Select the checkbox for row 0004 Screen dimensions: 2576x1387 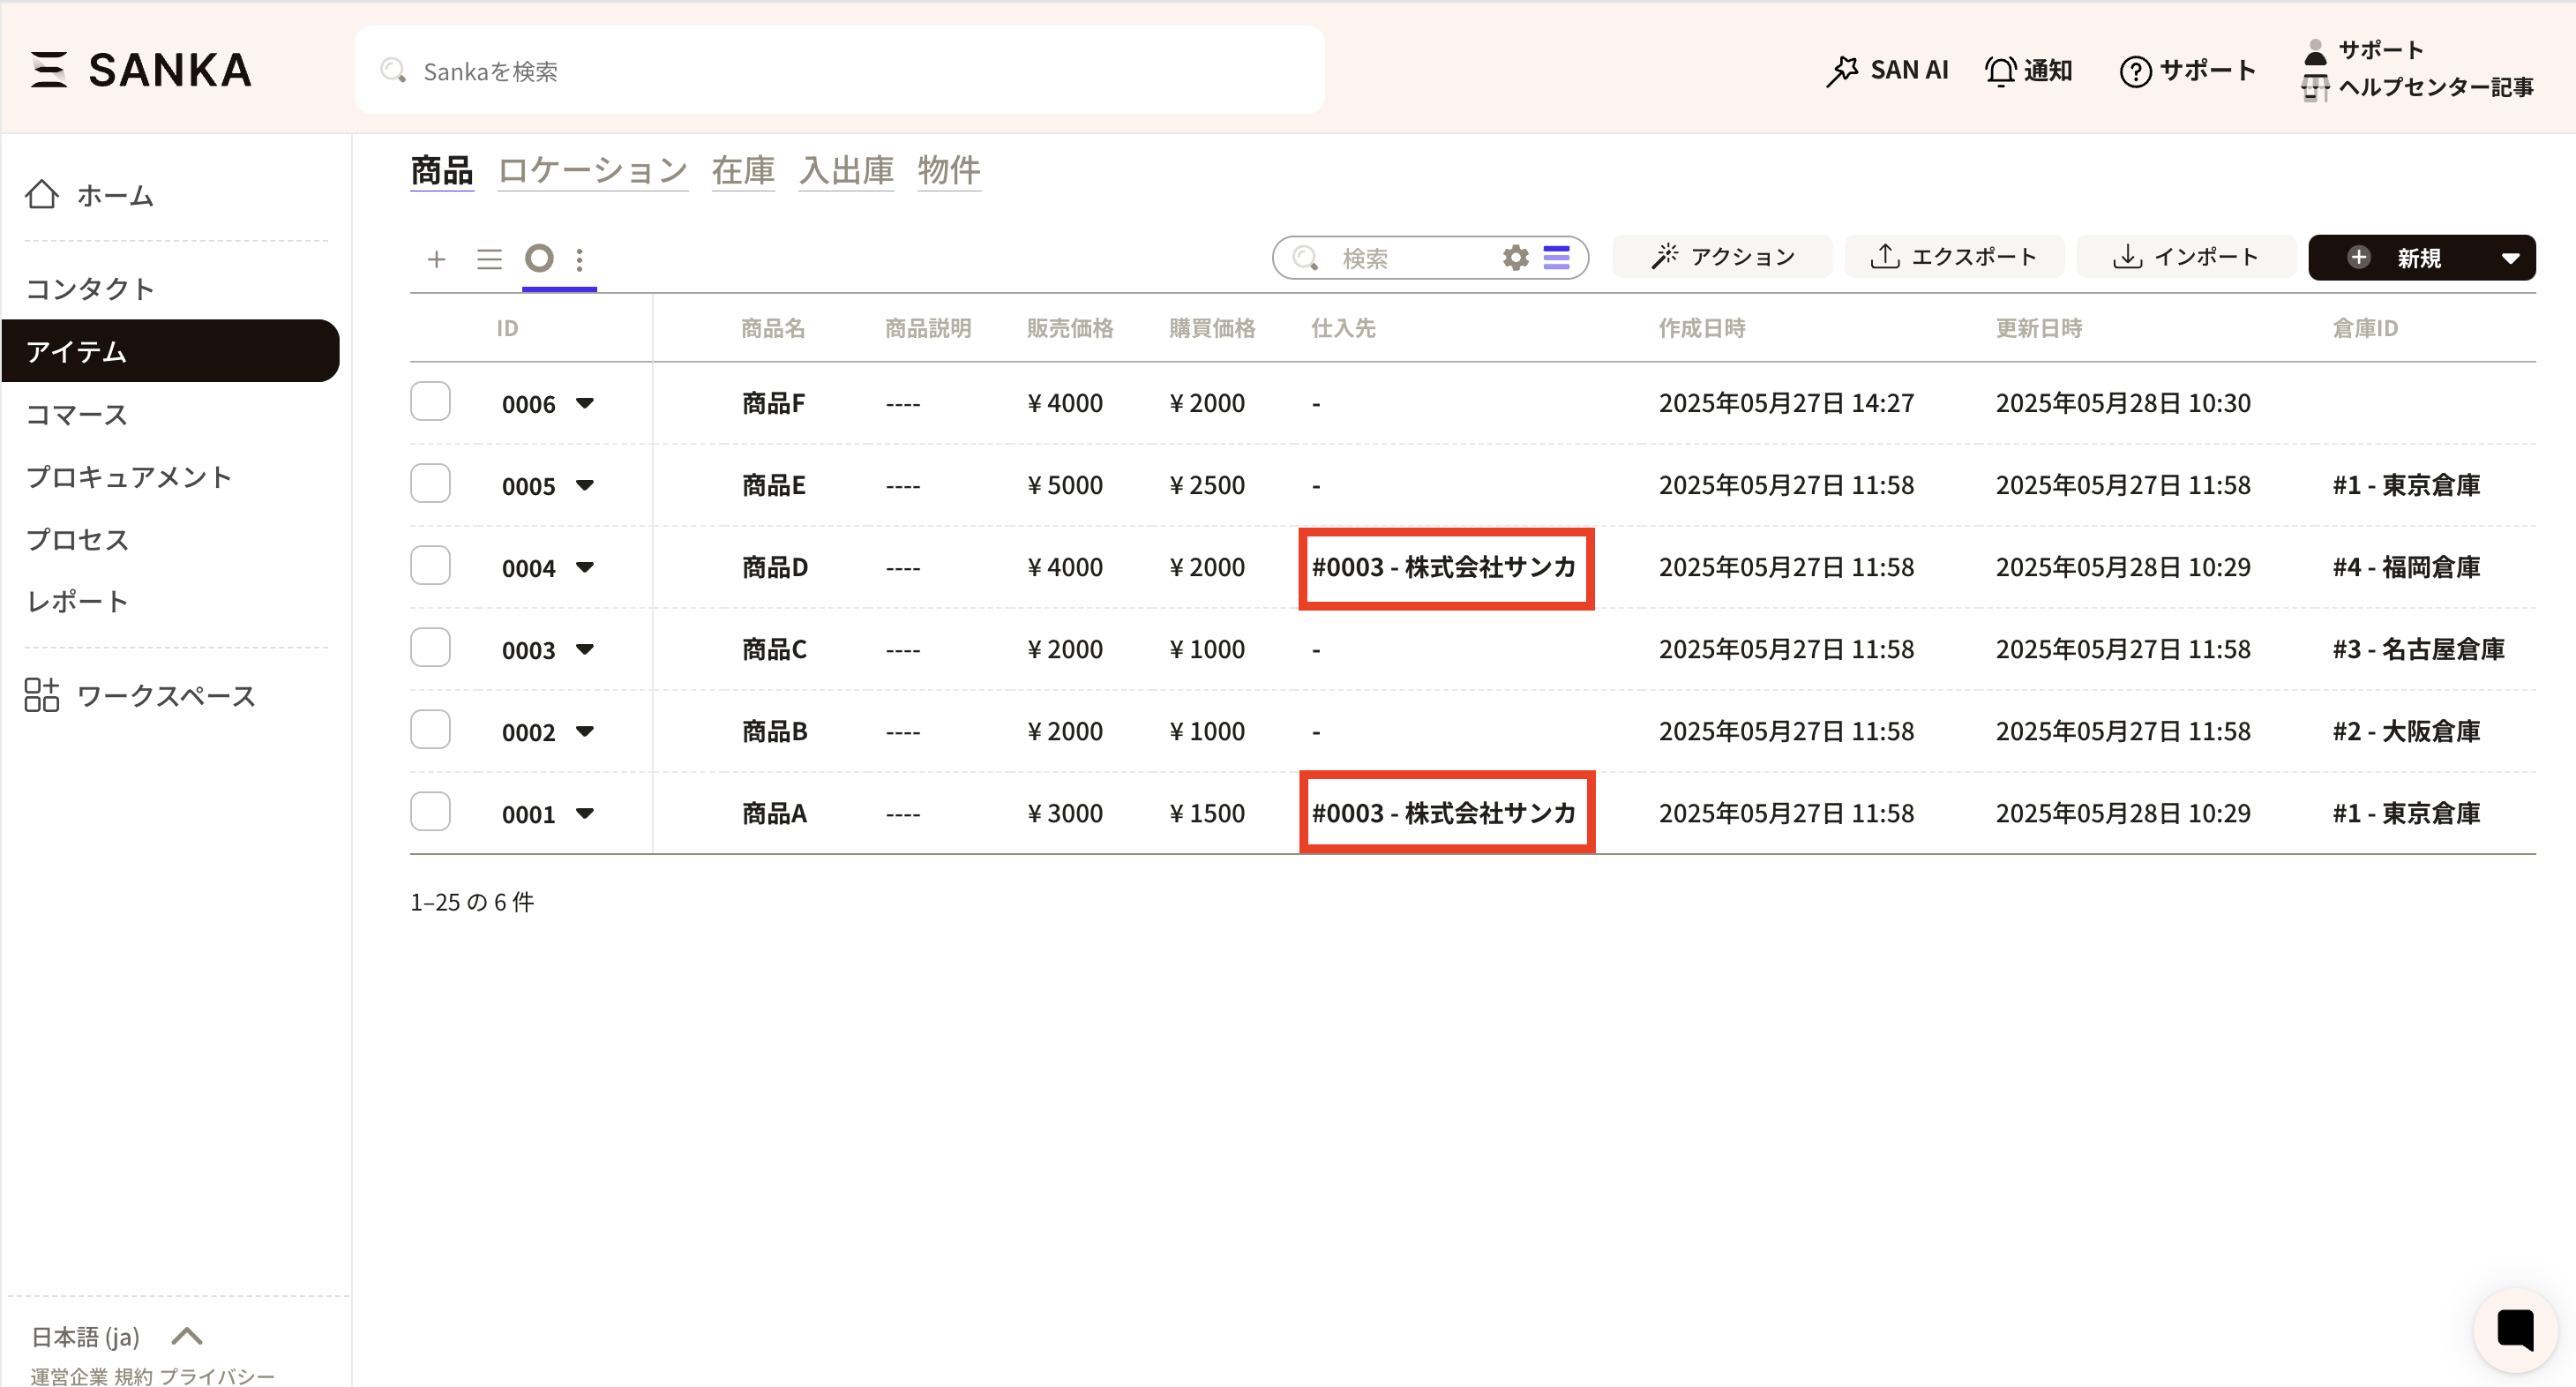tap(430, 566)
